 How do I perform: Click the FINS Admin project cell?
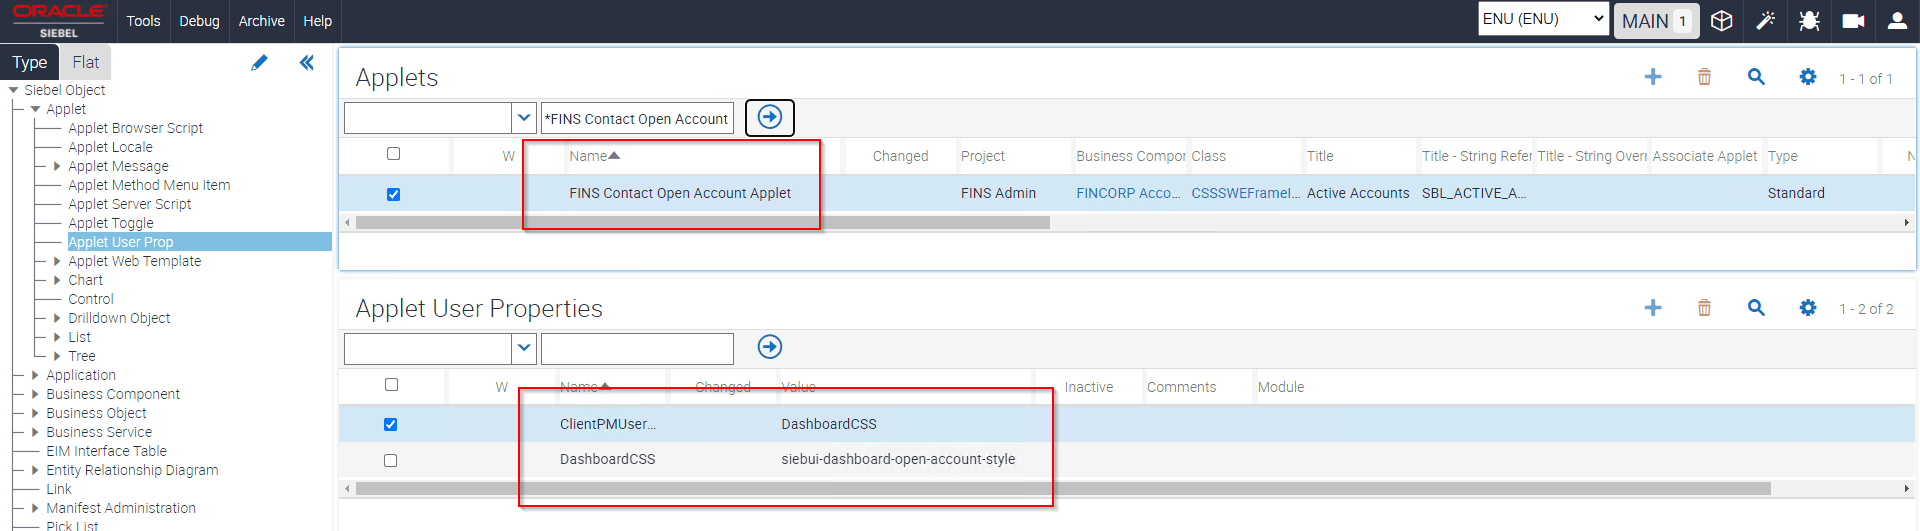point(998,193)
